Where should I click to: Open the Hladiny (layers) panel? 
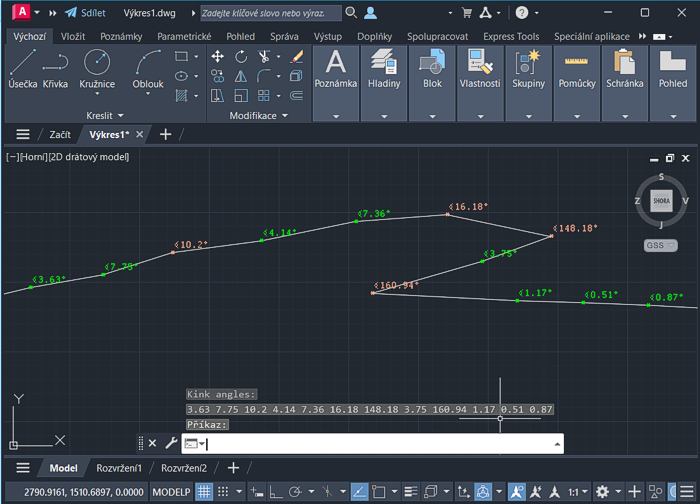[x=384, y=70]
